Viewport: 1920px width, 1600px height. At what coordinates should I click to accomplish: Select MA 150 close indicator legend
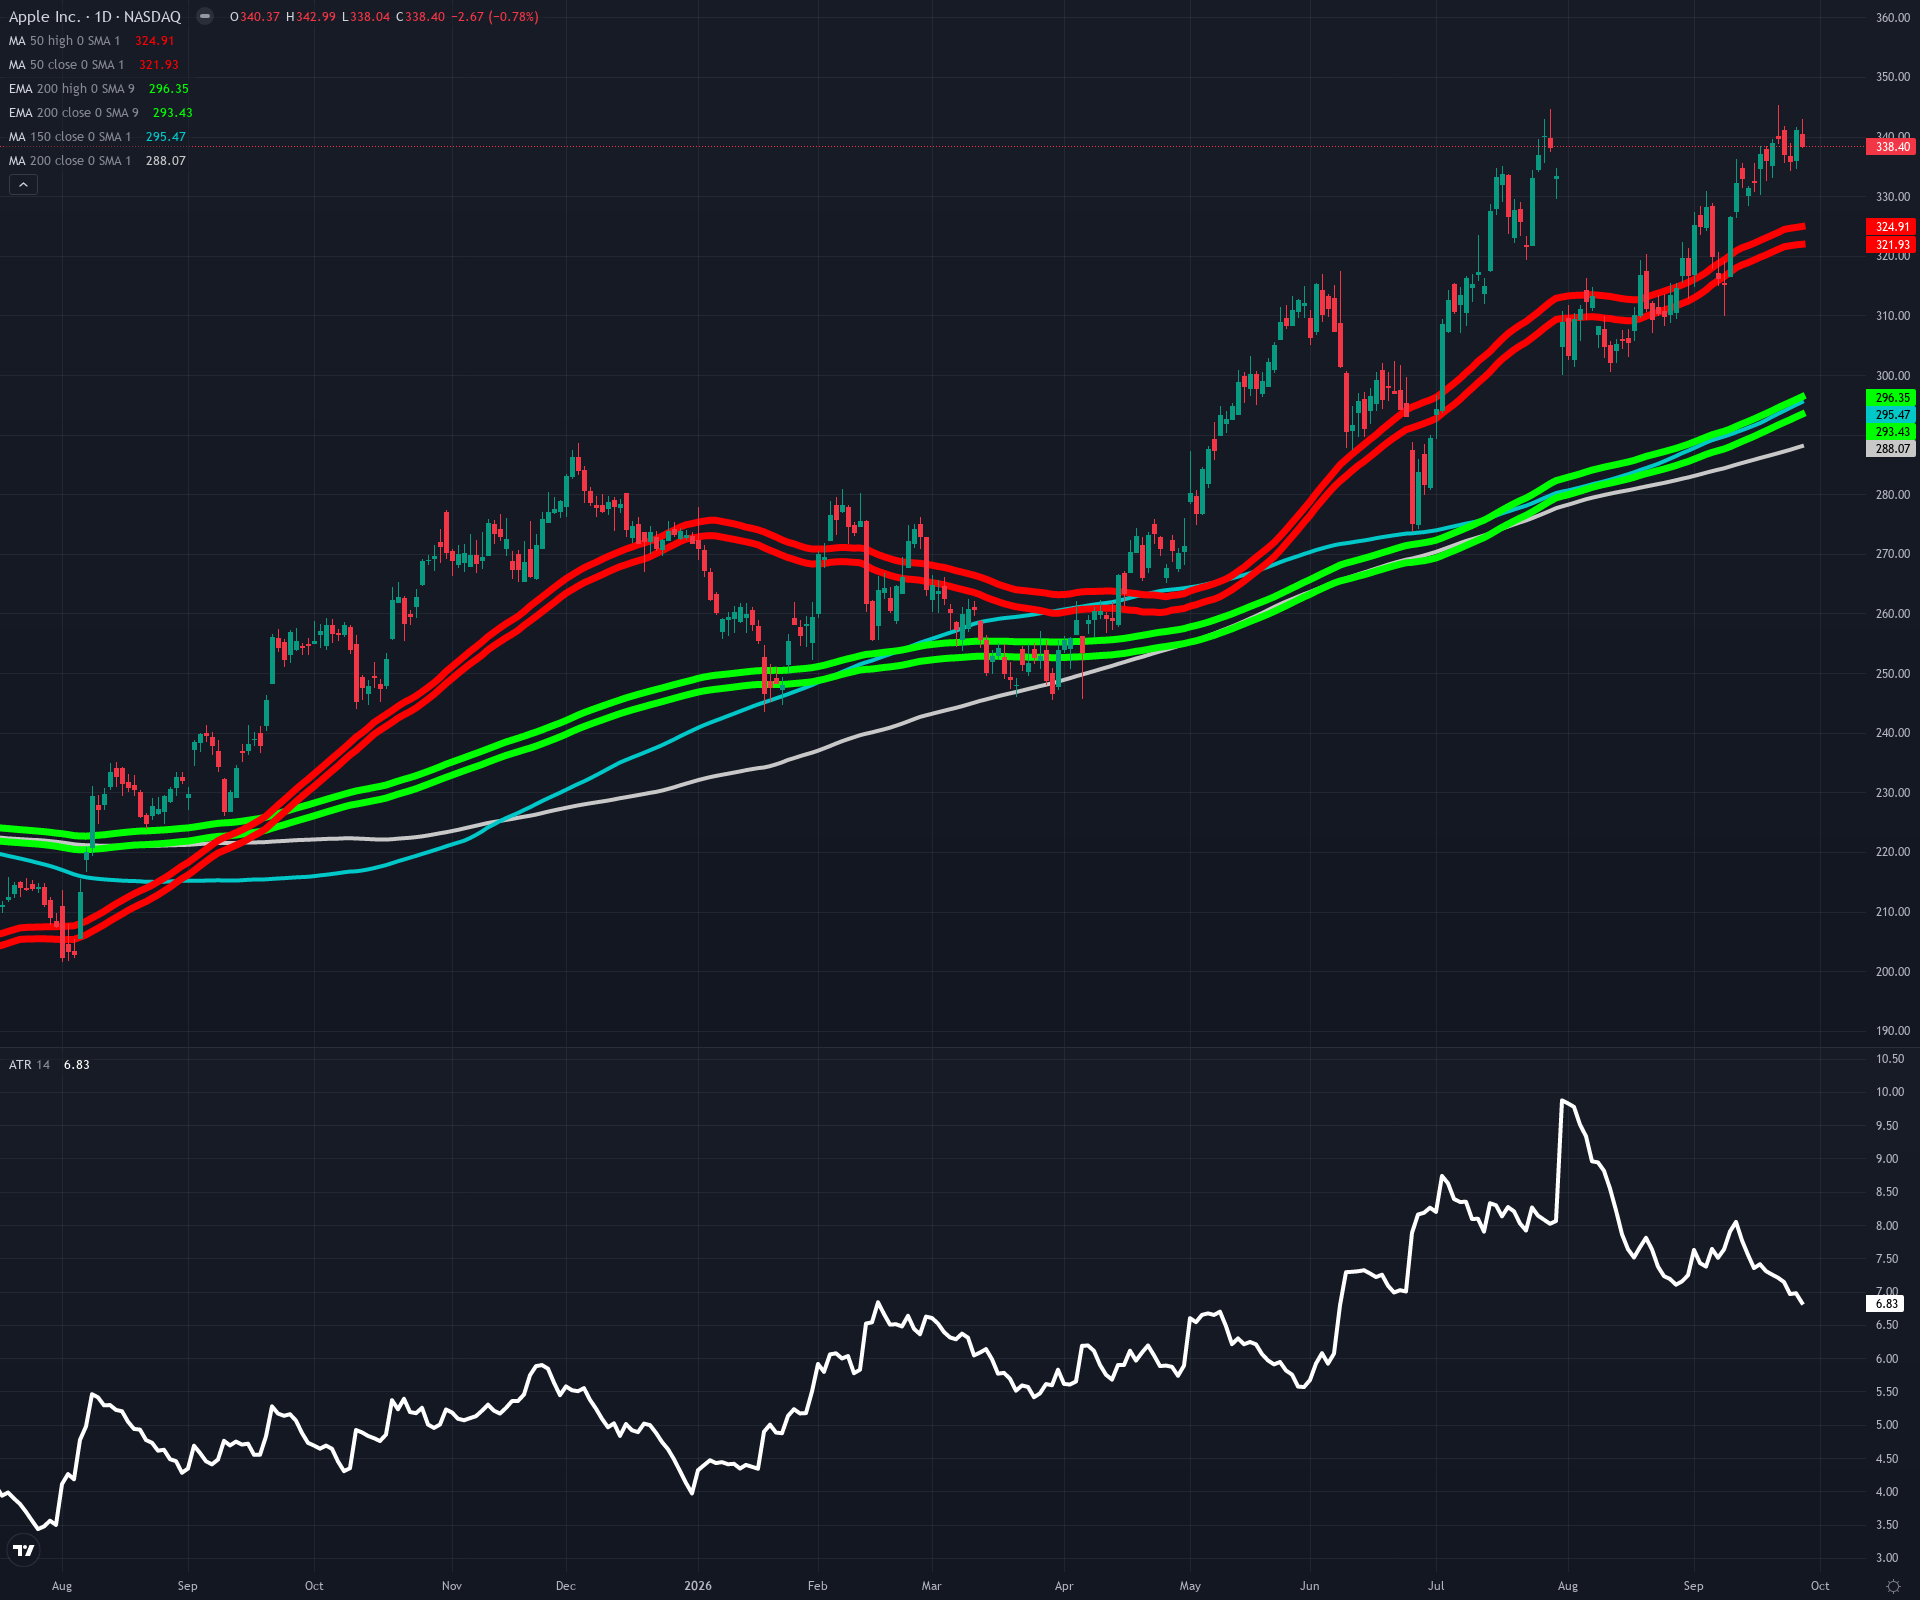pyautogui.click(x=98, y=137)
